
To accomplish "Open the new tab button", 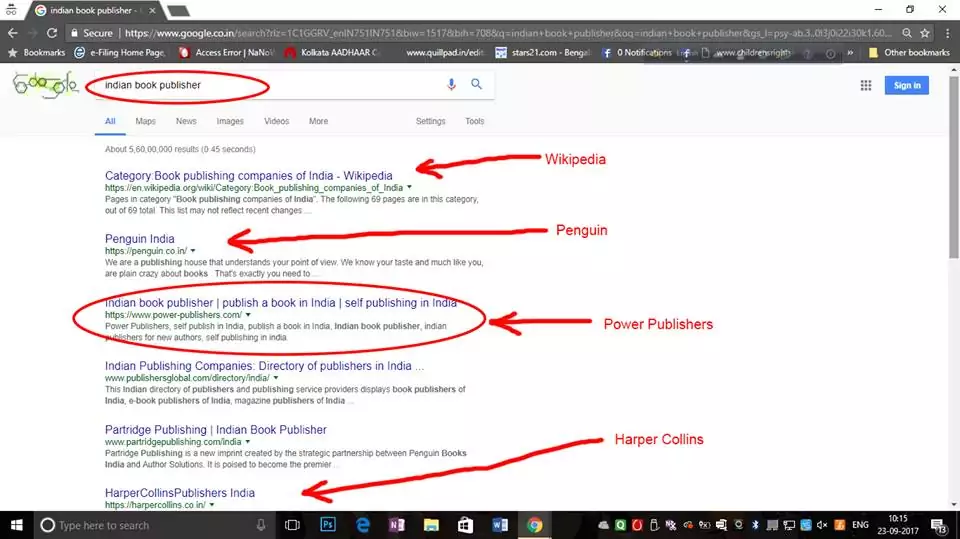I will point(178,10).
